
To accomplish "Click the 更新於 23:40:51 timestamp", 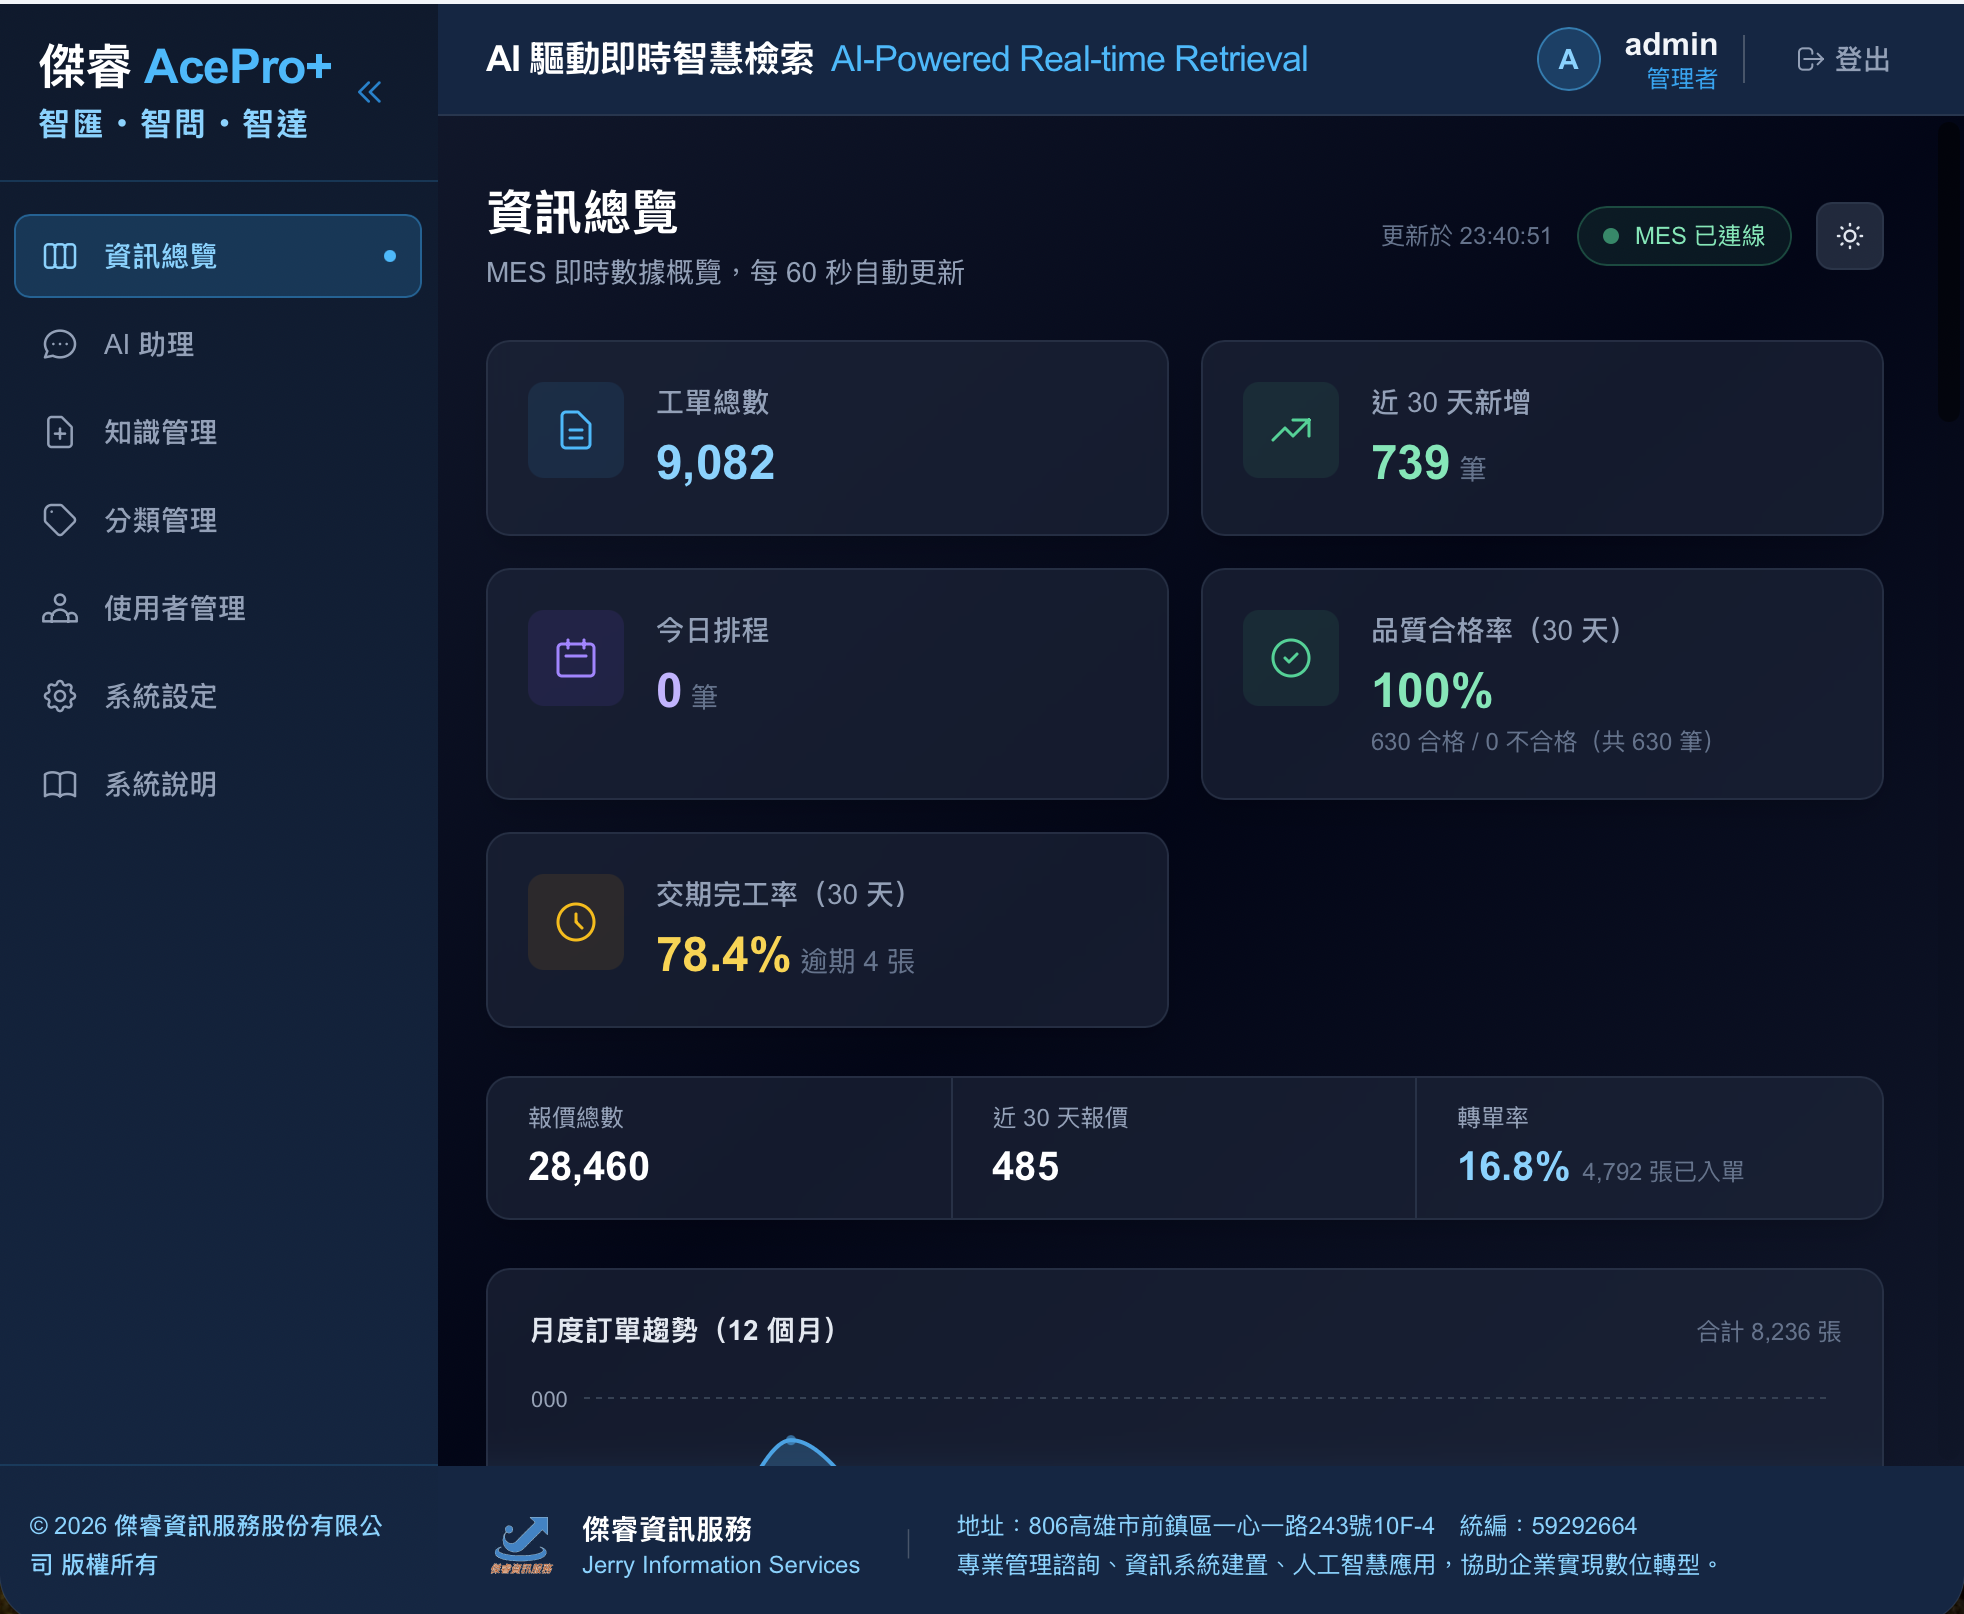I will coord(1466,236).
